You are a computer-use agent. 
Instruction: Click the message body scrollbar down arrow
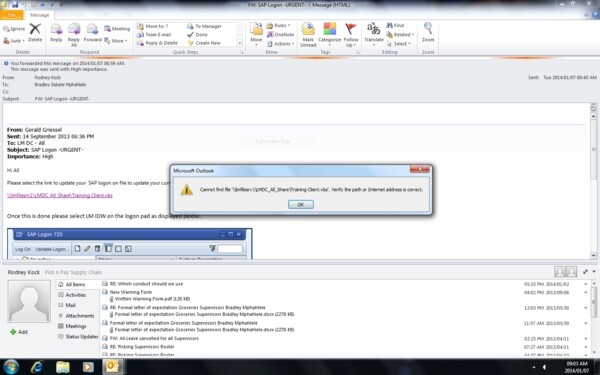593,255
